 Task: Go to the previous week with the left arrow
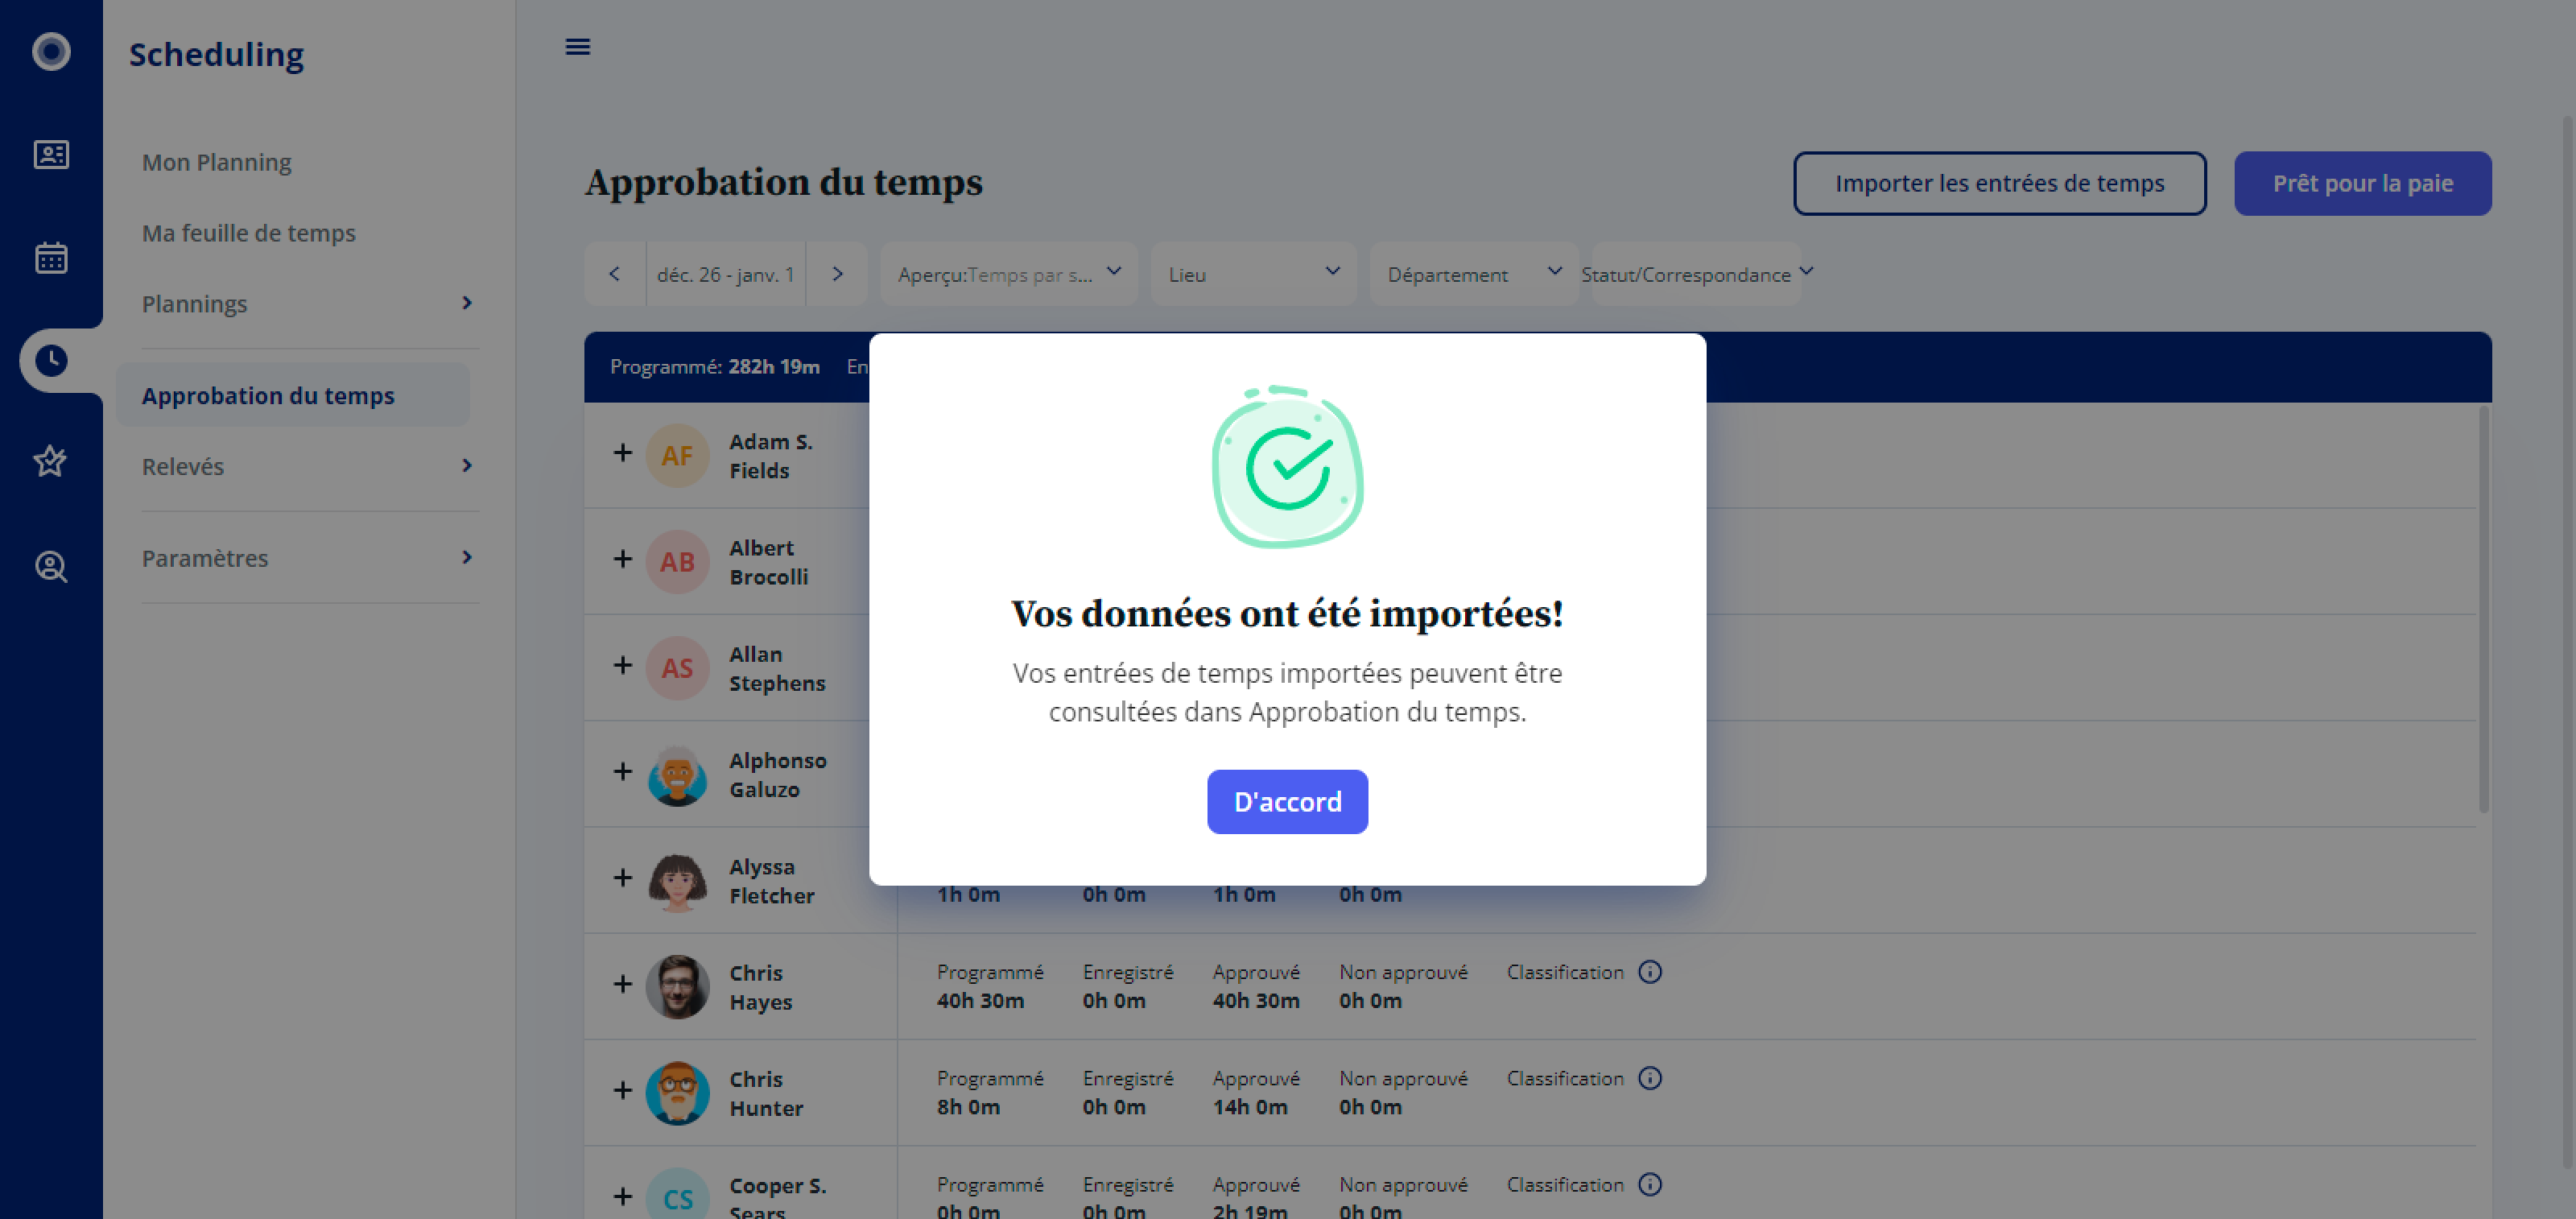pos(615,274)
